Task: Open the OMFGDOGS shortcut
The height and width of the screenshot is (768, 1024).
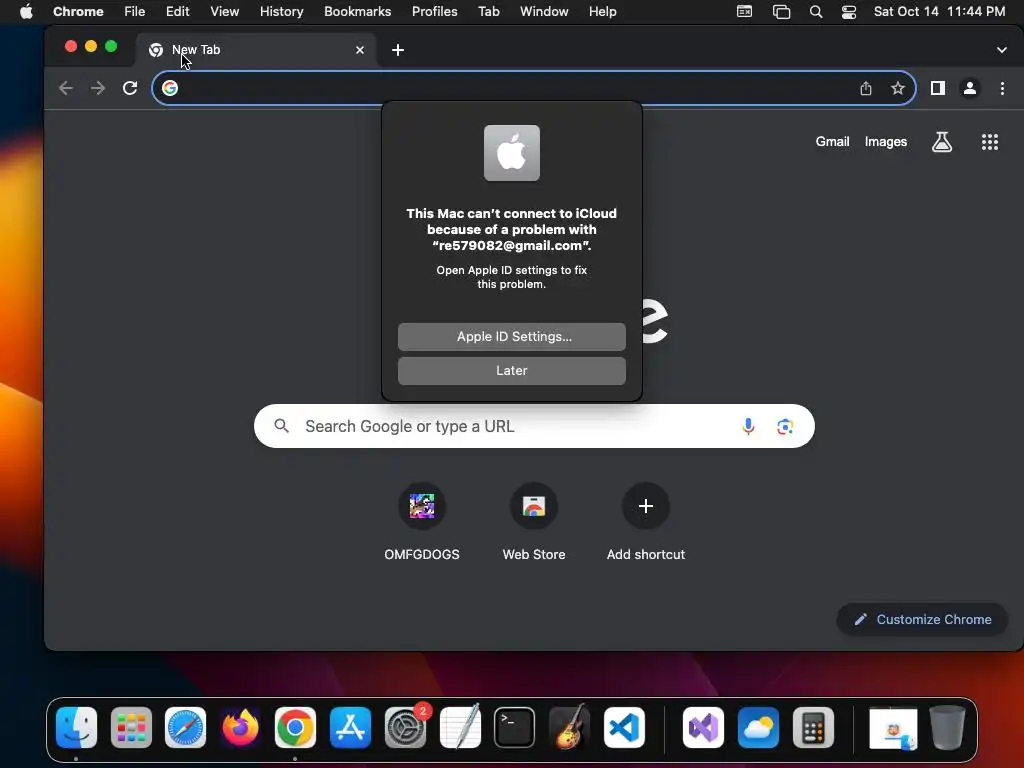Action: click(x=422, y=506)
